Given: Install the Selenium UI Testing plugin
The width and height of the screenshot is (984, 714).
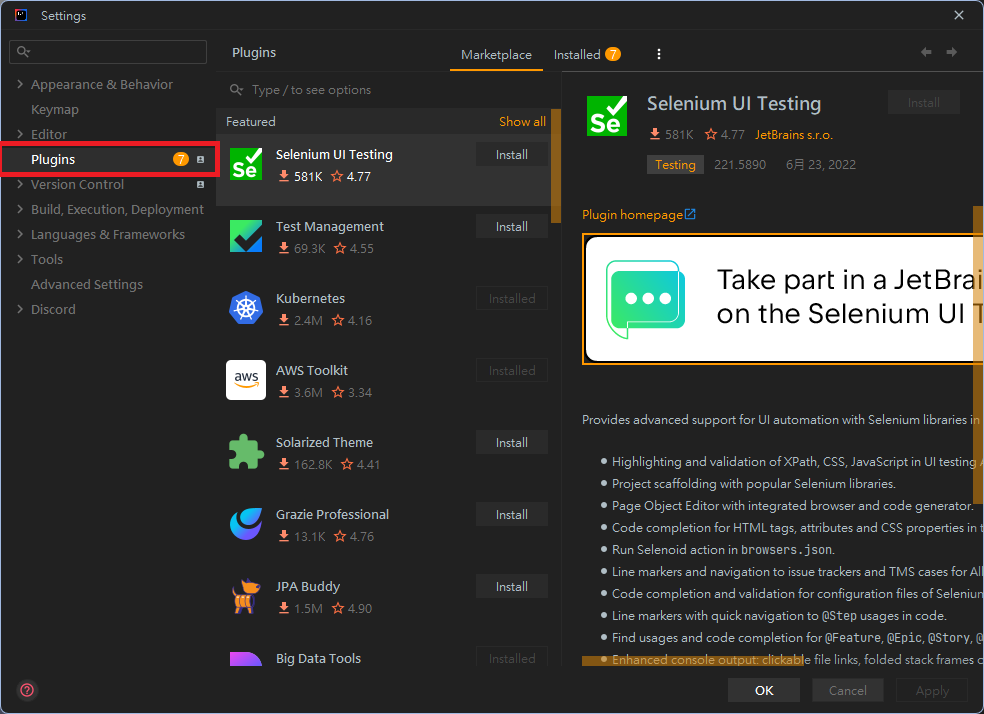Looking at the screenshot, I should pyautogui.click(x=511, y=154).
